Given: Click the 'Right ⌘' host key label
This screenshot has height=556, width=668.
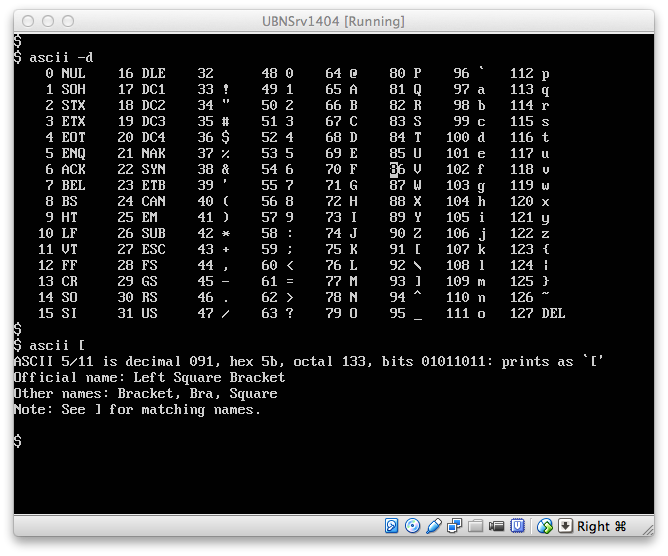Looking at the screenshot, I should (x=602, y=526).
